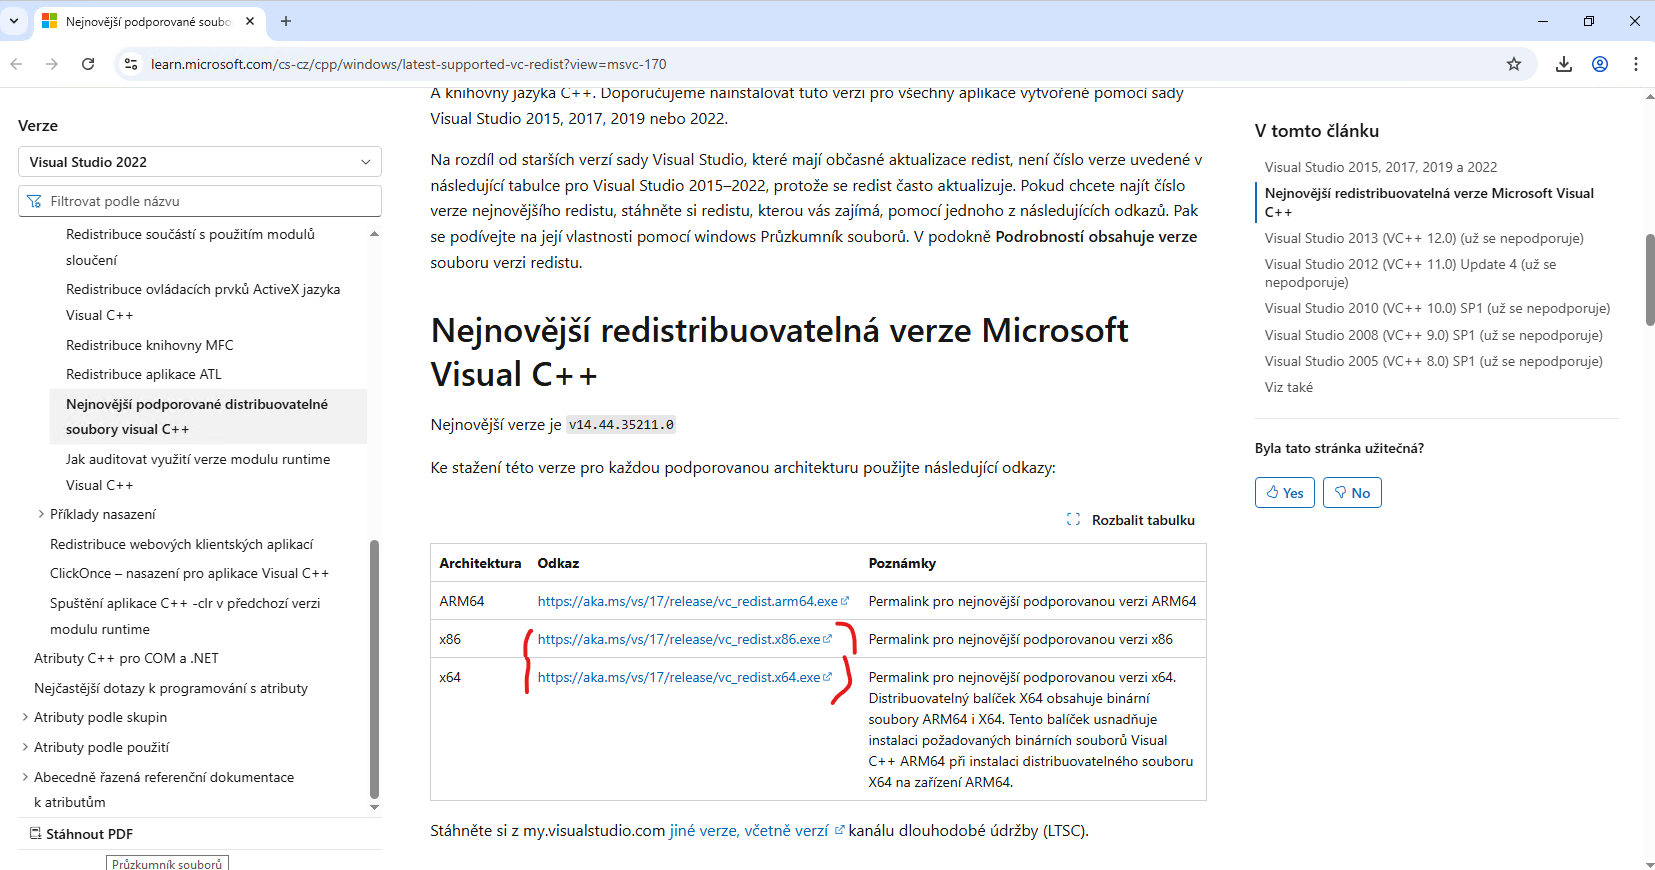The height and width of the screenshot is (870, 1655).
Task: Open the browser profile account icon
Action: point(1600,64)
